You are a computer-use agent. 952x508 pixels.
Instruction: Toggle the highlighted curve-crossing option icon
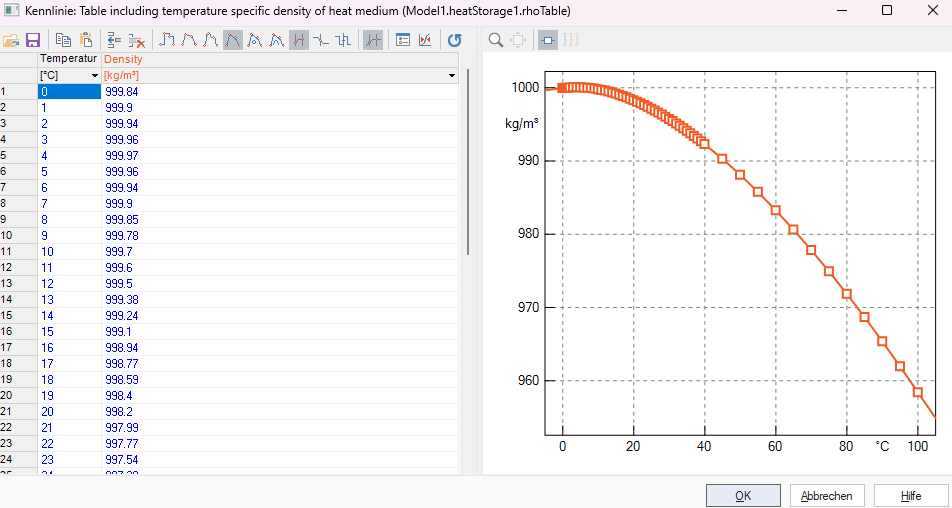click(x=373, y=40)
